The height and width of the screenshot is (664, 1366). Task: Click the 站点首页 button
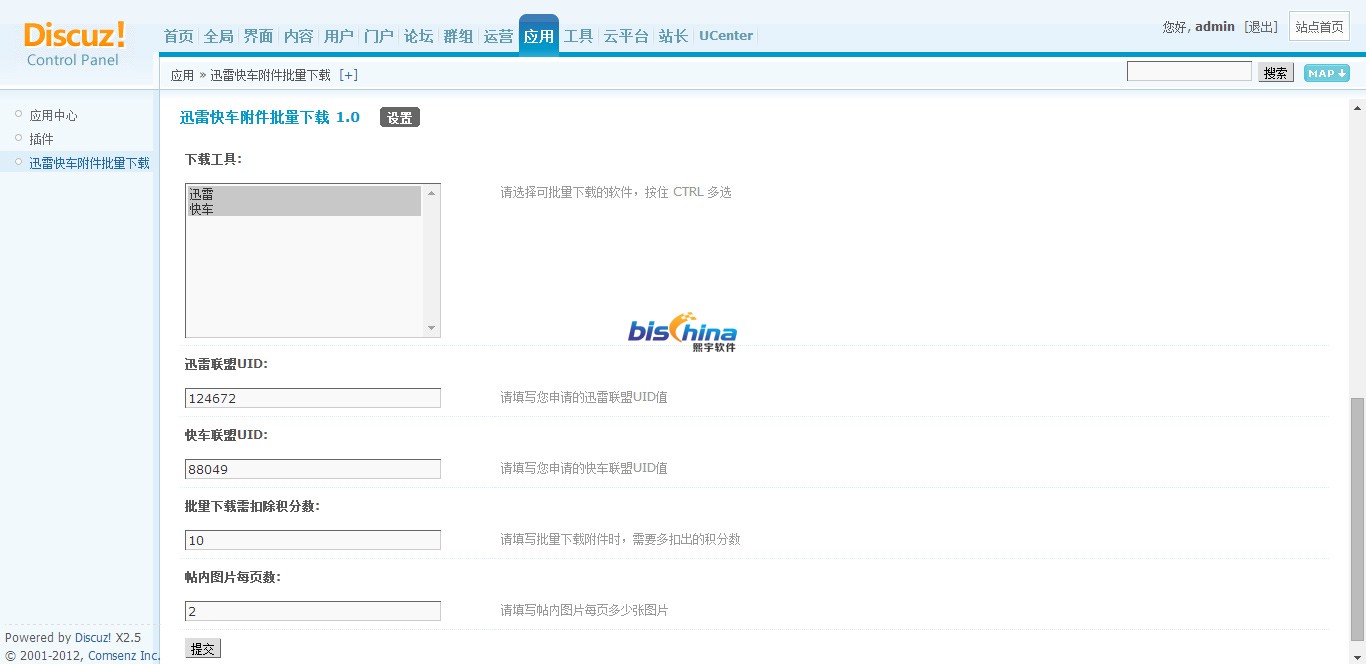point(1319,27)
